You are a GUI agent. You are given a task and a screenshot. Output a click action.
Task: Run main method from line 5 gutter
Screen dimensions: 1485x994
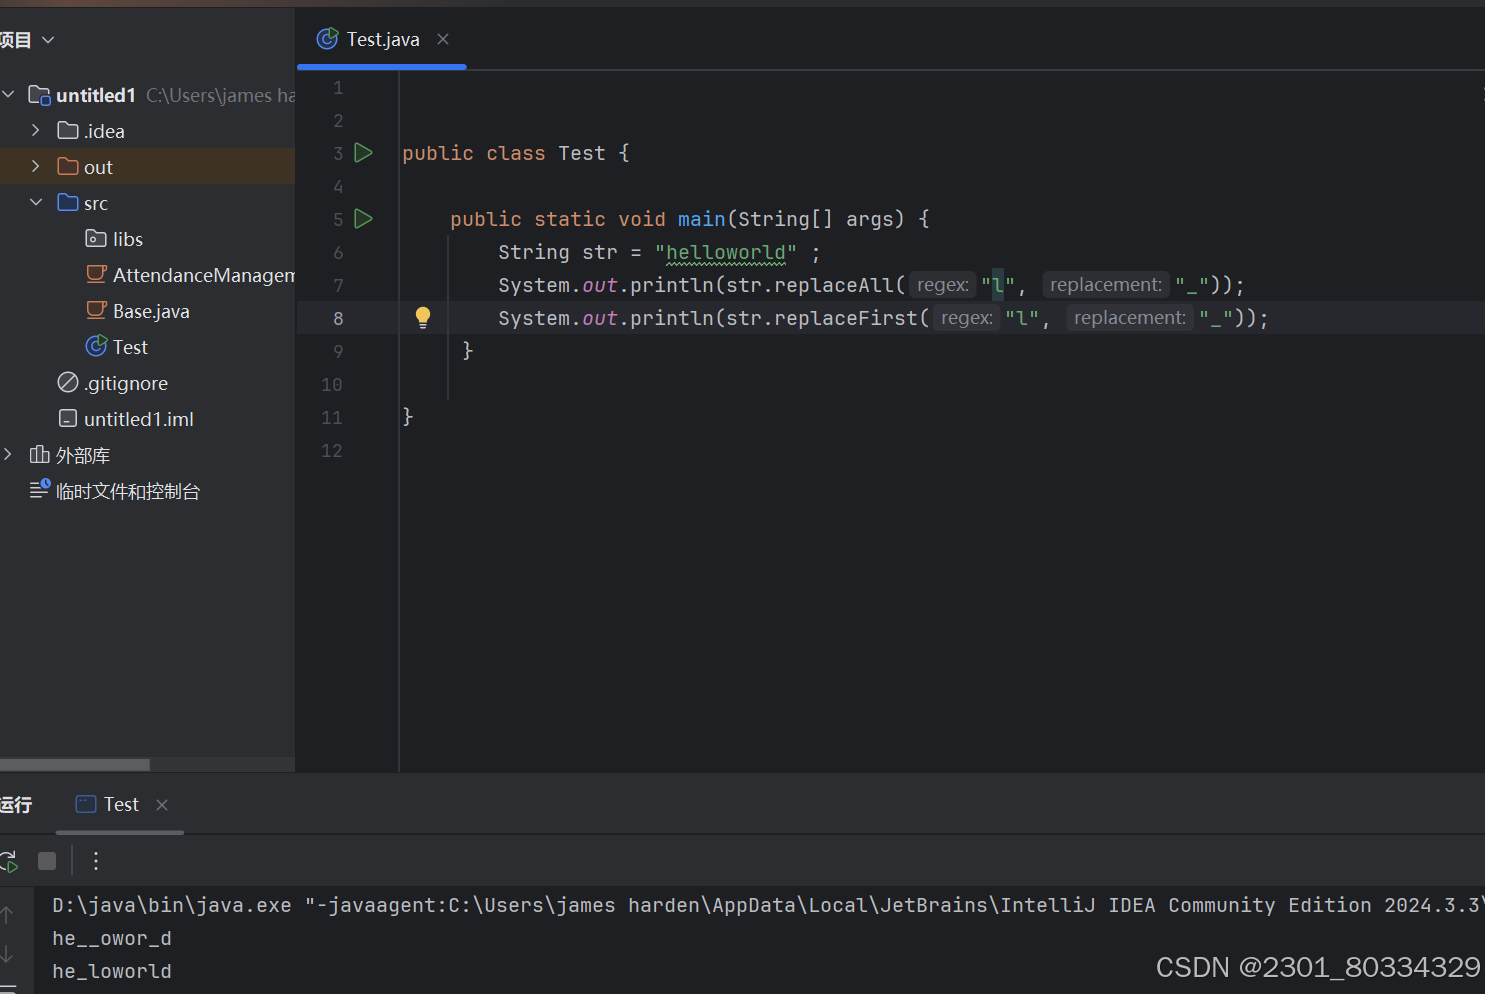coord(364,219)
